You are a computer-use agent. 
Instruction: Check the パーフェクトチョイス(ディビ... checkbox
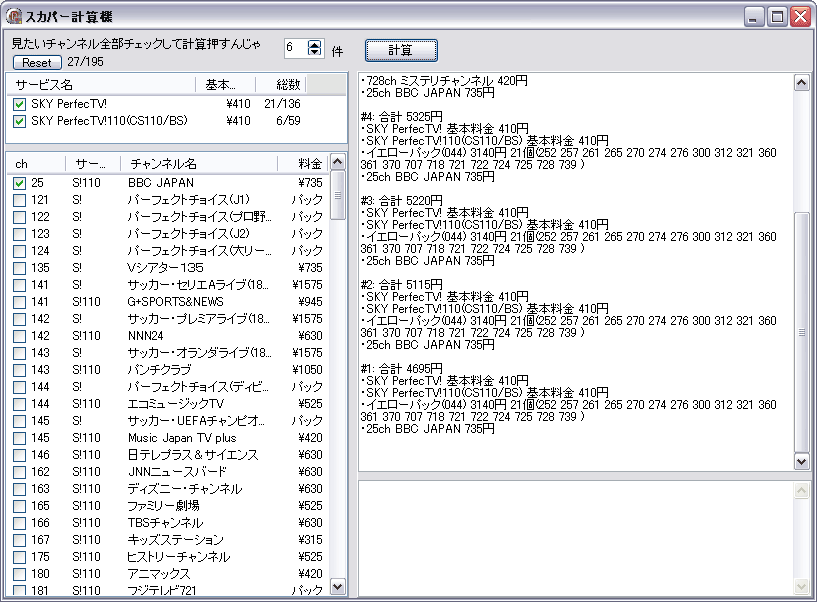coord(19,387)
